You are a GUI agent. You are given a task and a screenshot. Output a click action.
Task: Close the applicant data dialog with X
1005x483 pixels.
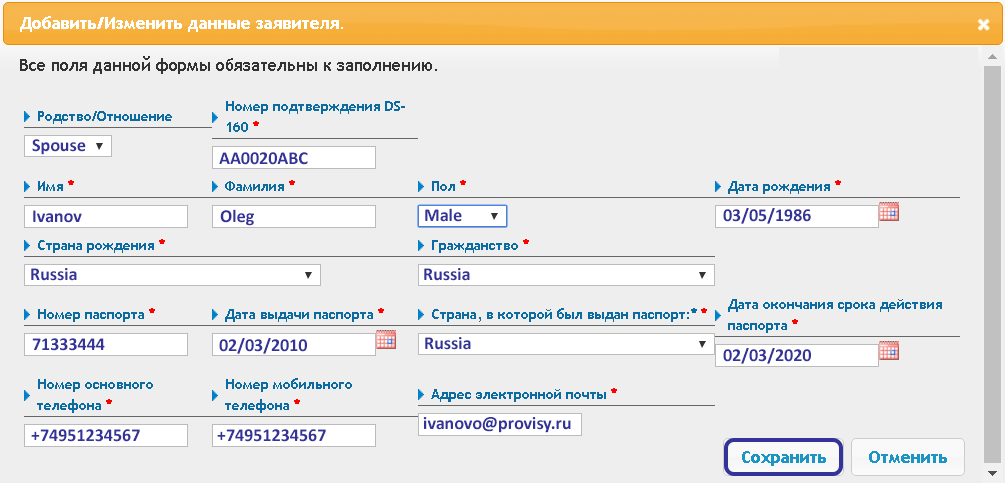point(983,24)
